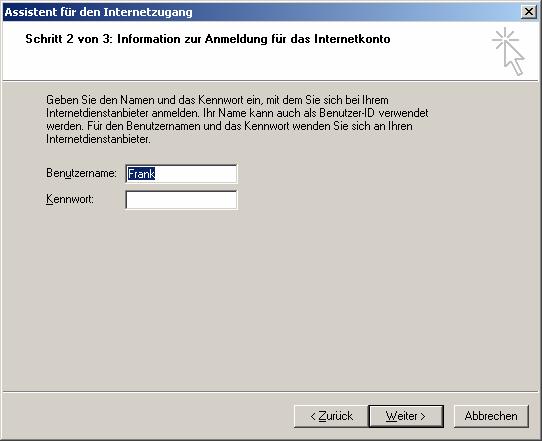Cancel the wizard via Abbrechen
The width and height of the screenshot is (542, 441).
point(491,416)
